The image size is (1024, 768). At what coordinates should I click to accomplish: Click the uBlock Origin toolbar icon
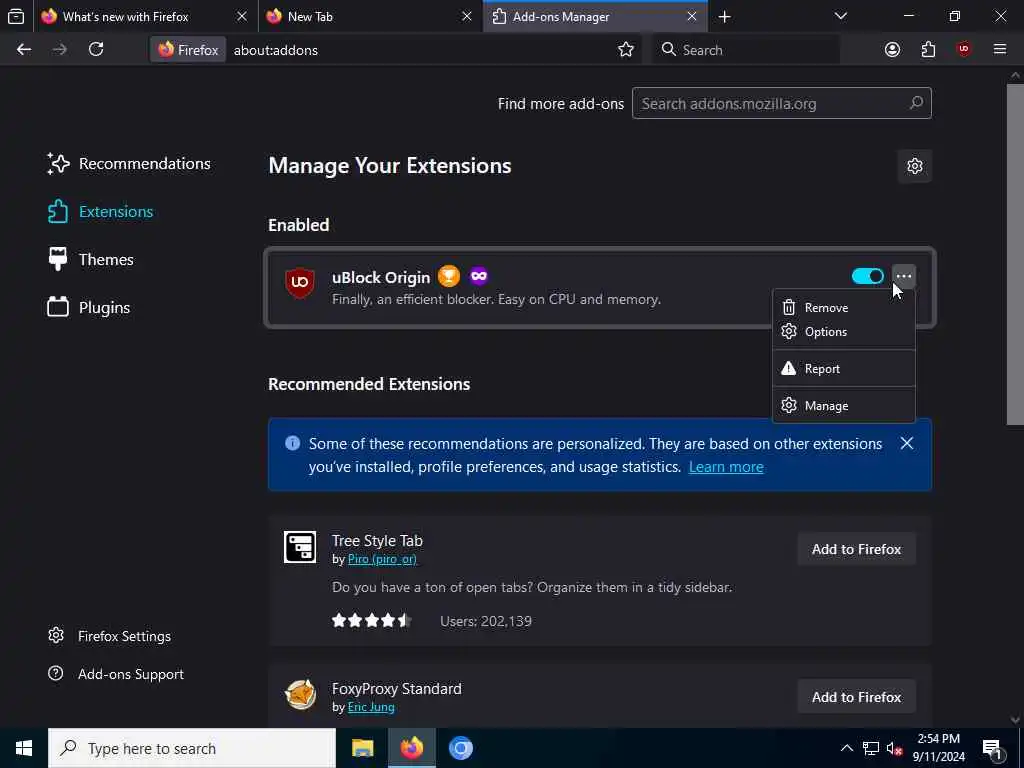click(964, 50)
